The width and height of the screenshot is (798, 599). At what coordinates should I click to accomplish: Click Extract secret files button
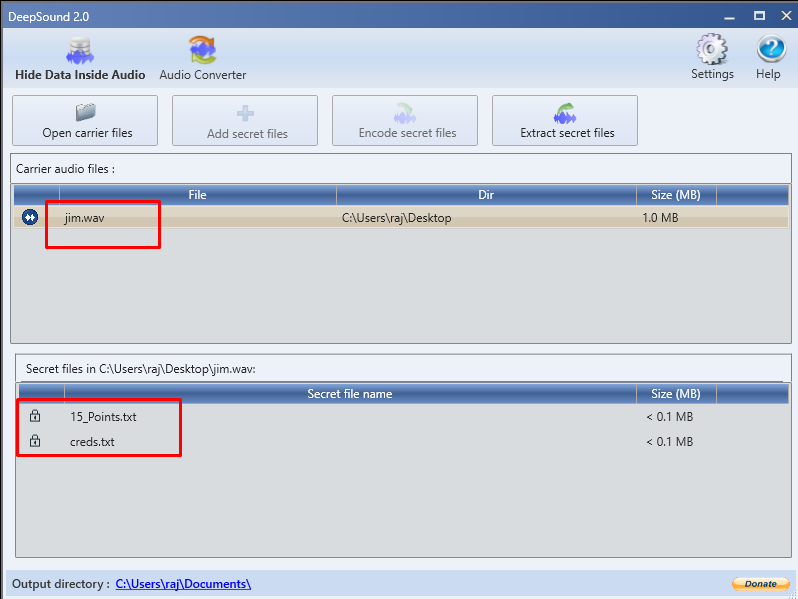565,121
